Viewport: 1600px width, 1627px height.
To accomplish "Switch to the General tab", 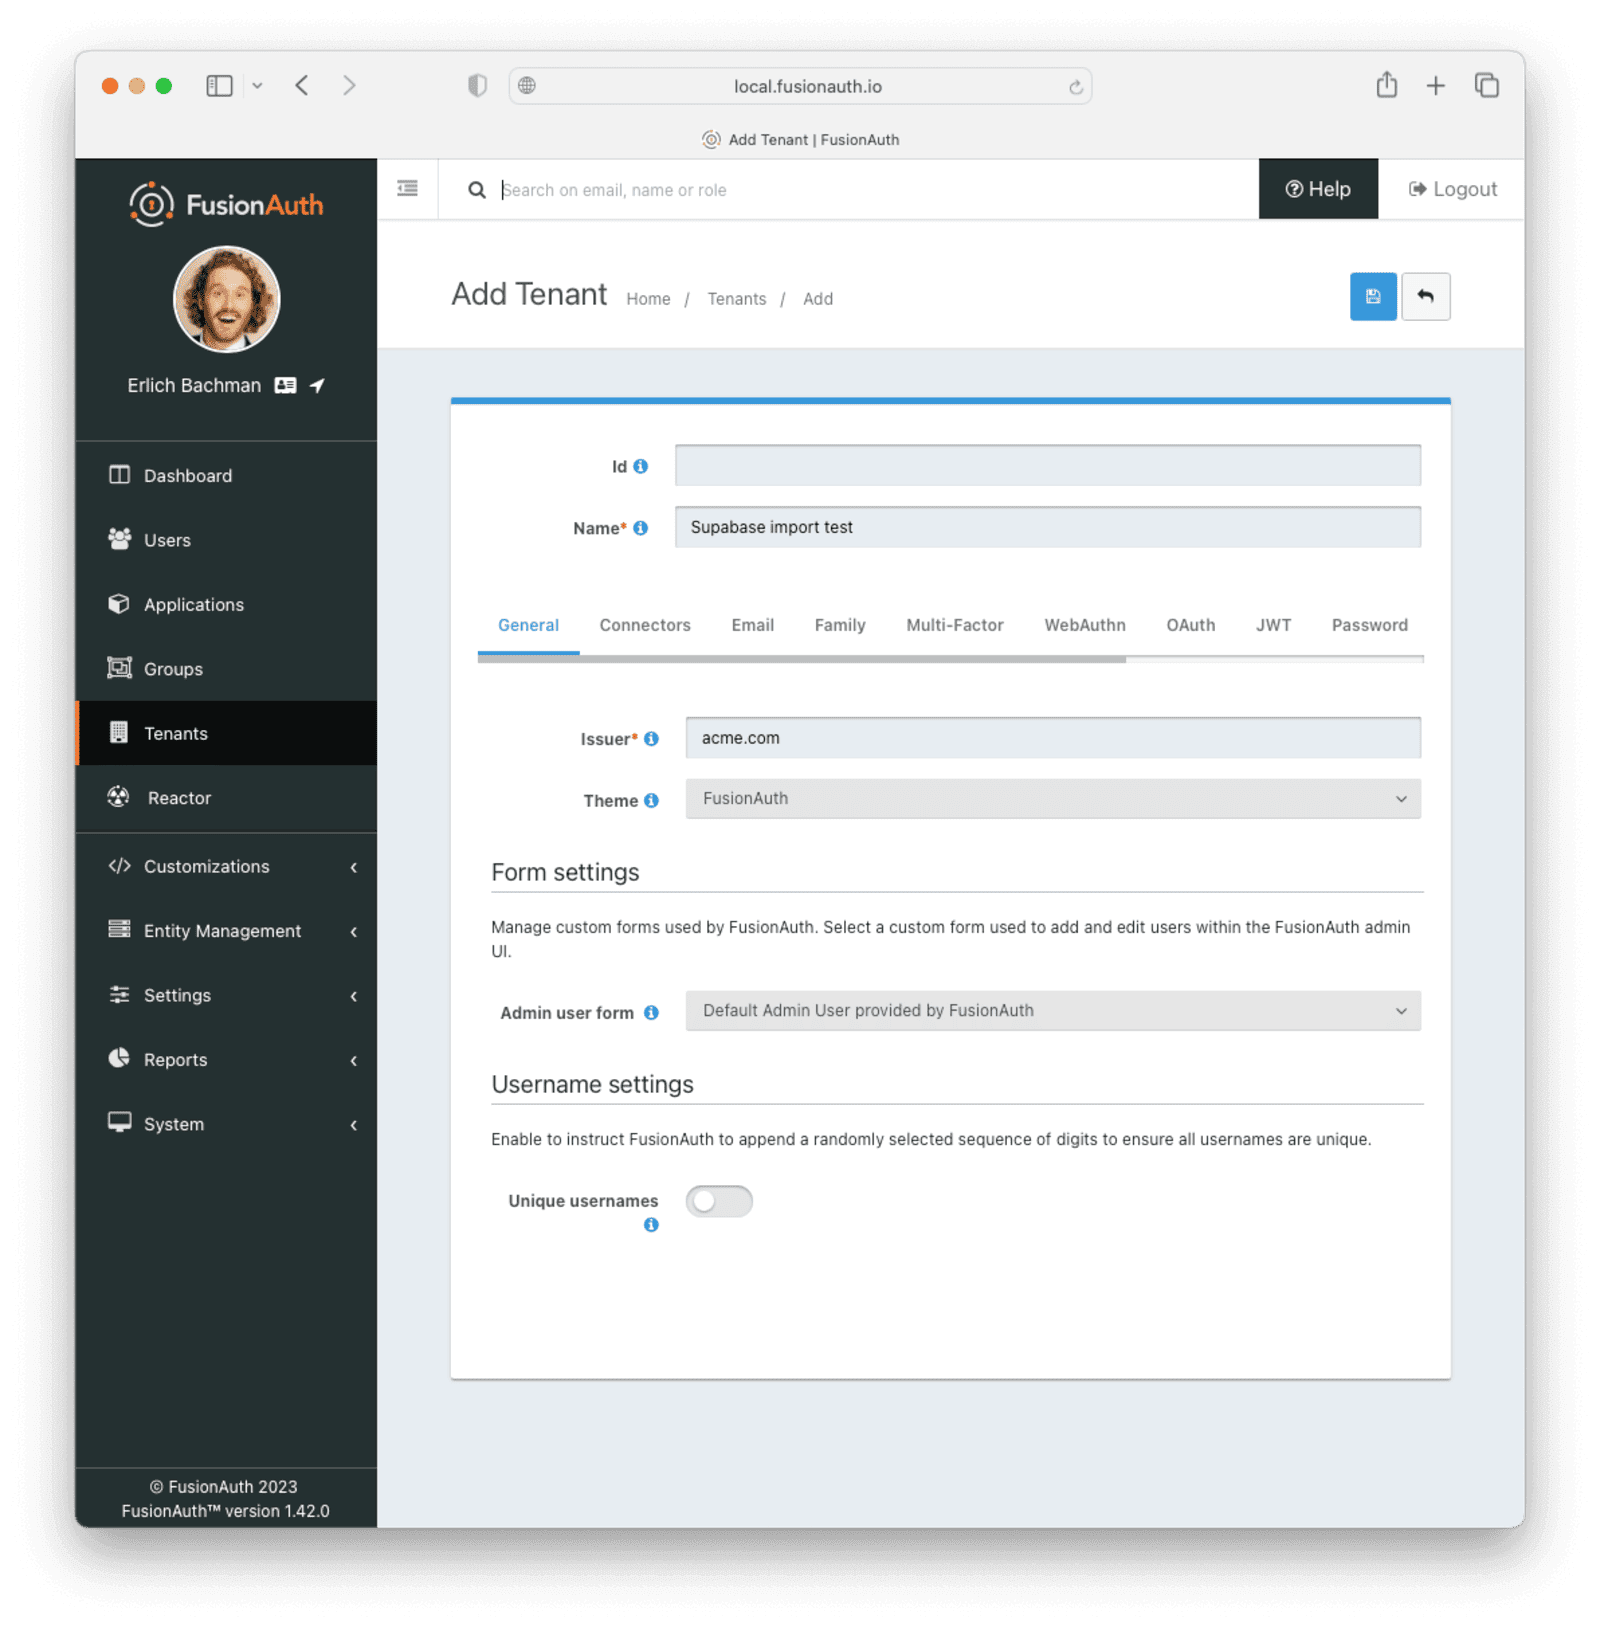I will click(528, 625).
